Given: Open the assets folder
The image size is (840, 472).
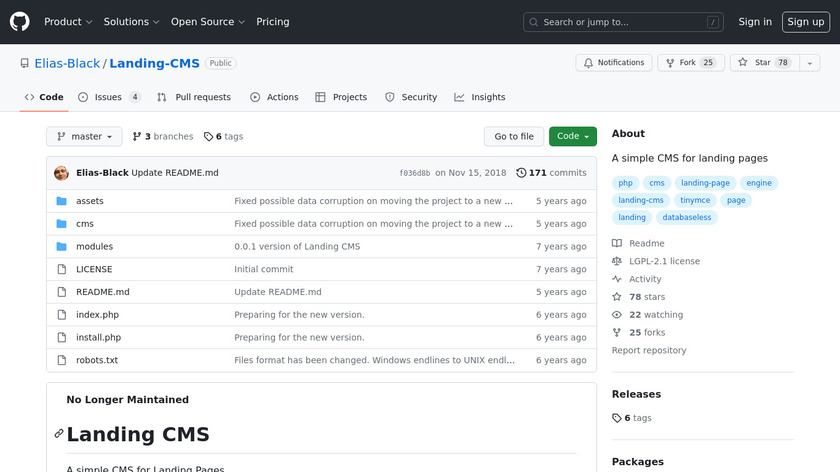Looking at the screenshot, I should (x=90, y=201).
